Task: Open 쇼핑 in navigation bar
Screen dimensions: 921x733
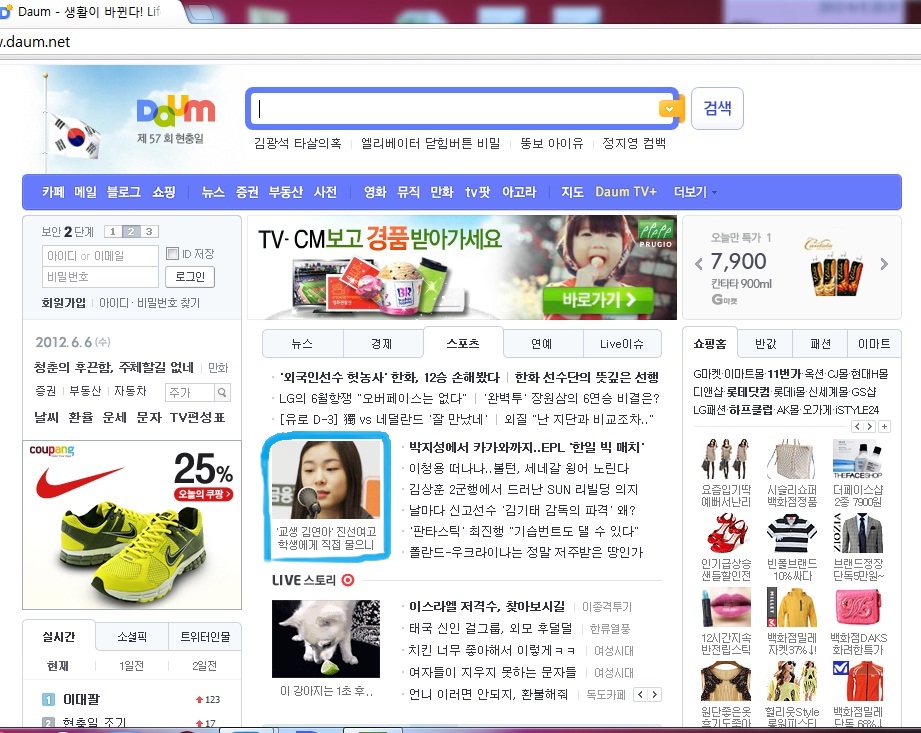Action: click(164, 192)
